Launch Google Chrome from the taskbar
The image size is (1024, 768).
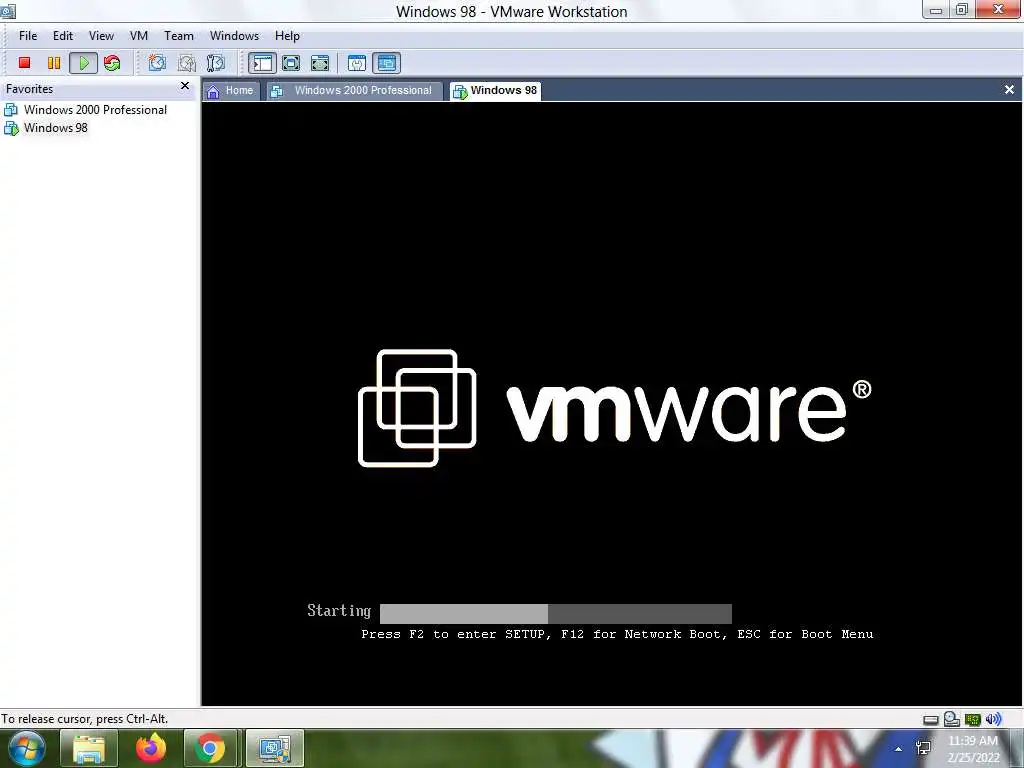coord(210,748)
